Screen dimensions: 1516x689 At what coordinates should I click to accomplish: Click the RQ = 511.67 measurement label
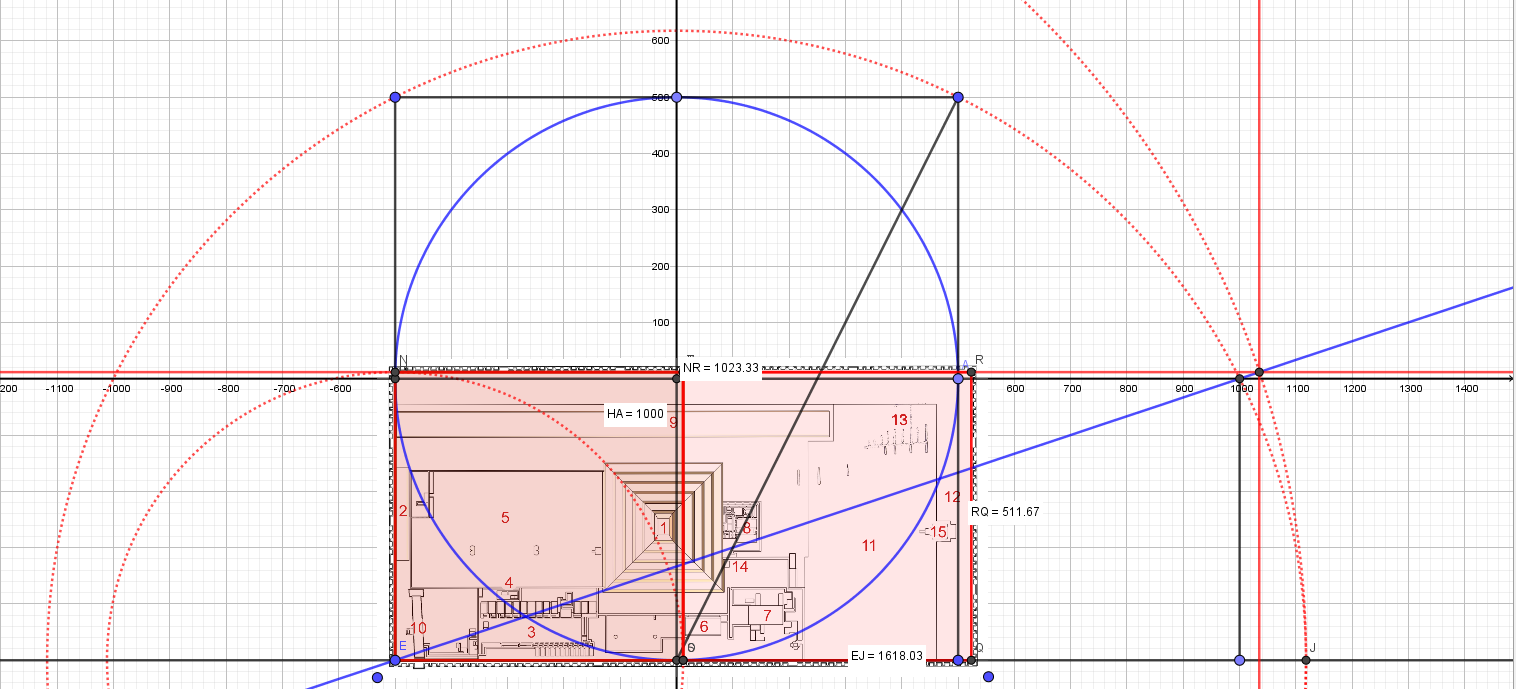pyautogui.click(x=1005, y=511)
